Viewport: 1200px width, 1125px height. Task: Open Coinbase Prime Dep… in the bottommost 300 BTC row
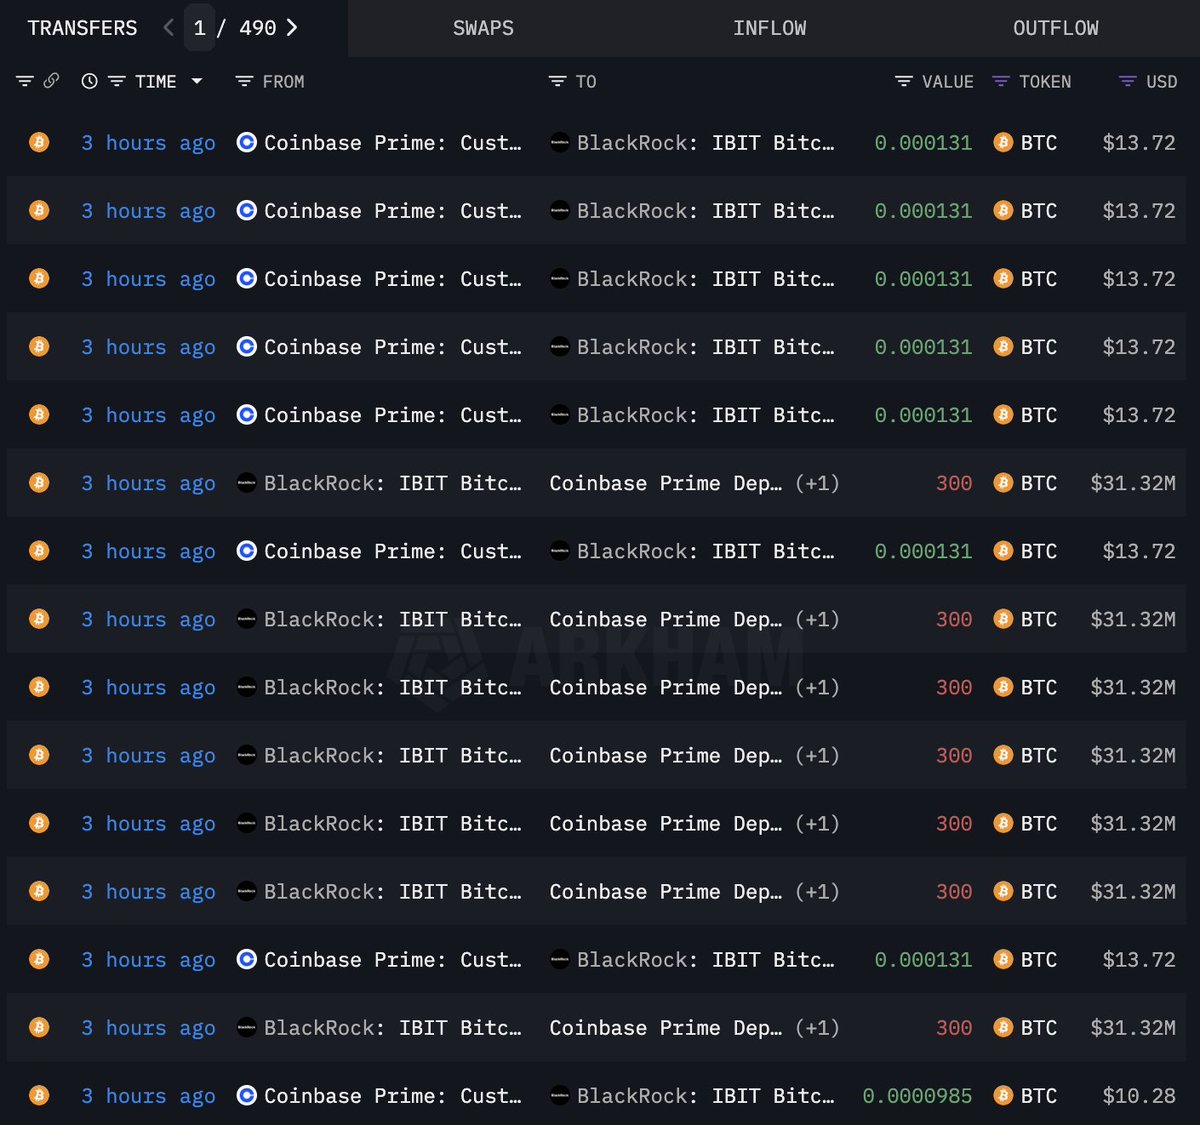click(666, 1028)
